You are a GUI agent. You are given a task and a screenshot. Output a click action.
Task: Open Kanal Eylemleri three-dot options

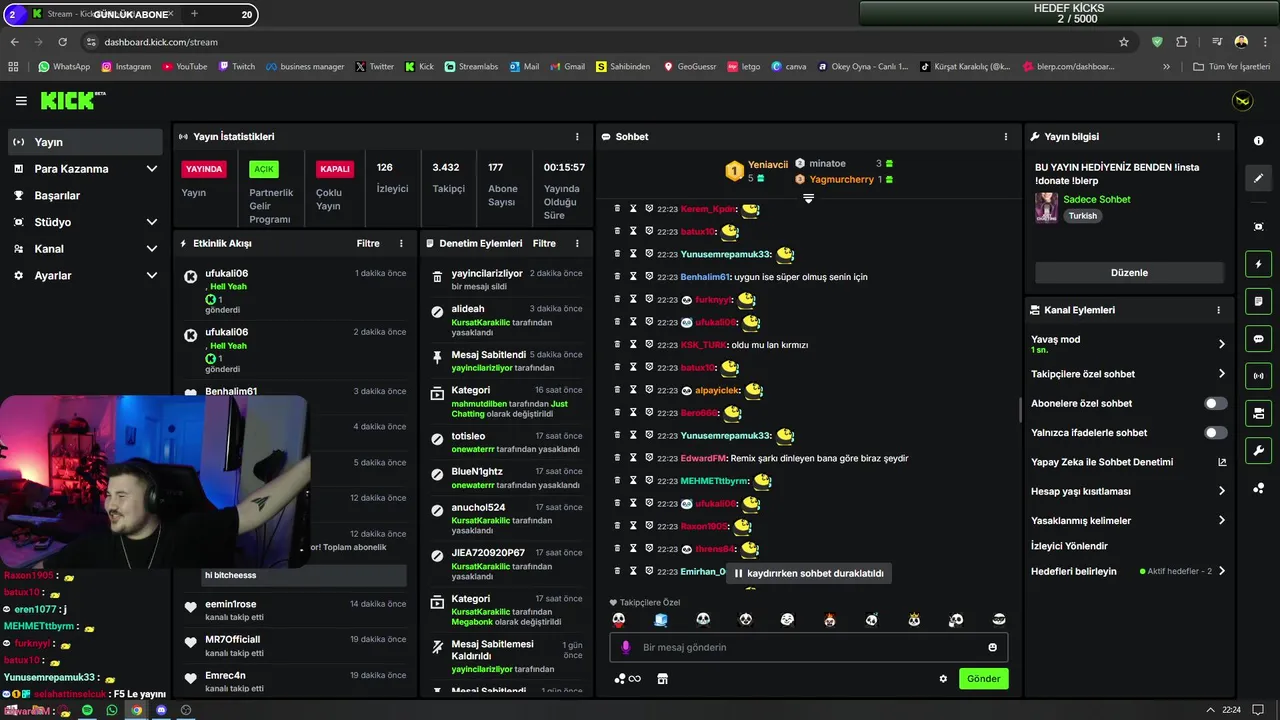pyautogui.click(x=1218, y=310)
